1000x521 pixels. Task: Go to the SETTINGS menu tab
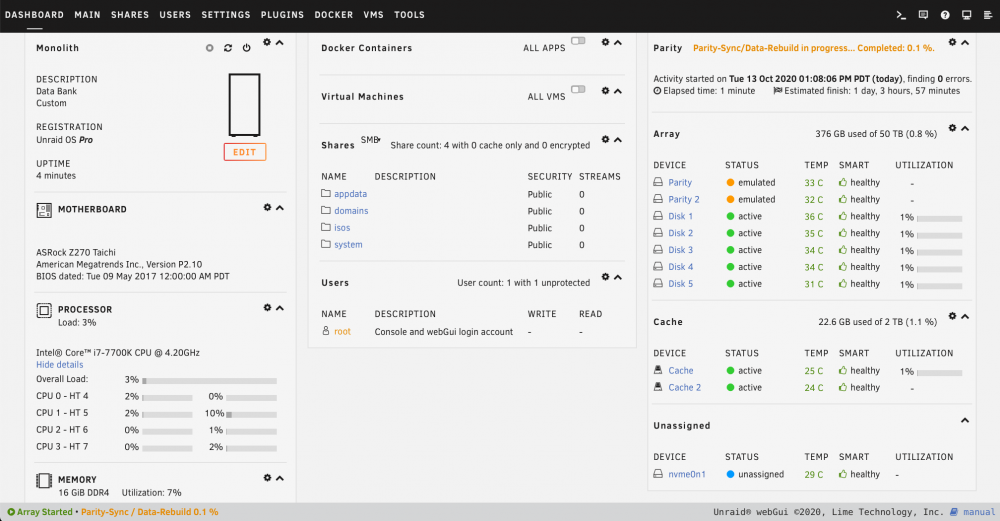226,15
